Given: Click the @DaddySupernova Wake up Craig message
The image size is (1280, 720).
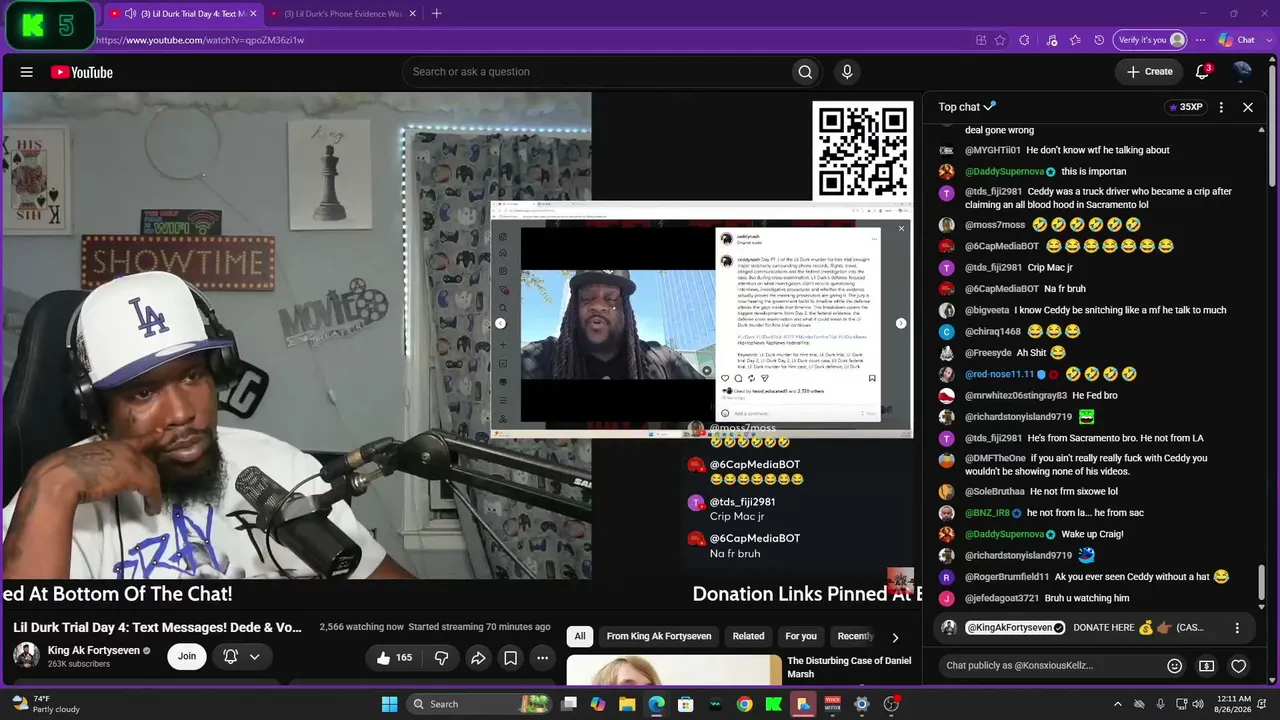Looking at the screenshot, I should coord(1093,534).
